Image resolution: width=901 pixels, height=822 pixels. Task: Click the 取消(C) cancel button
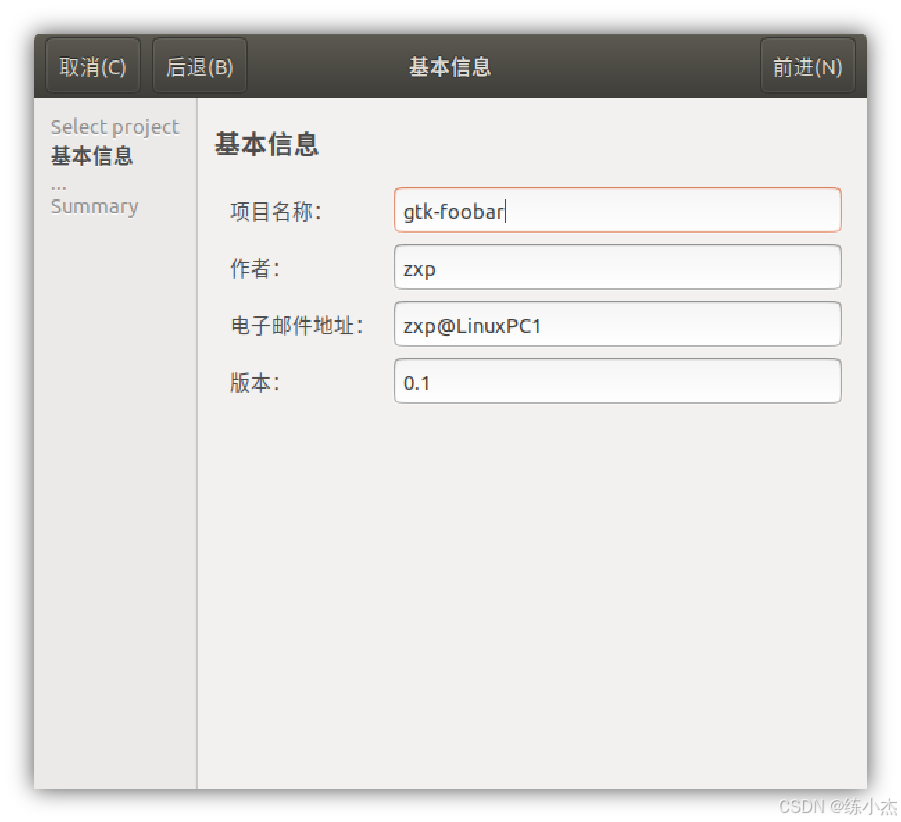[93, 66]
